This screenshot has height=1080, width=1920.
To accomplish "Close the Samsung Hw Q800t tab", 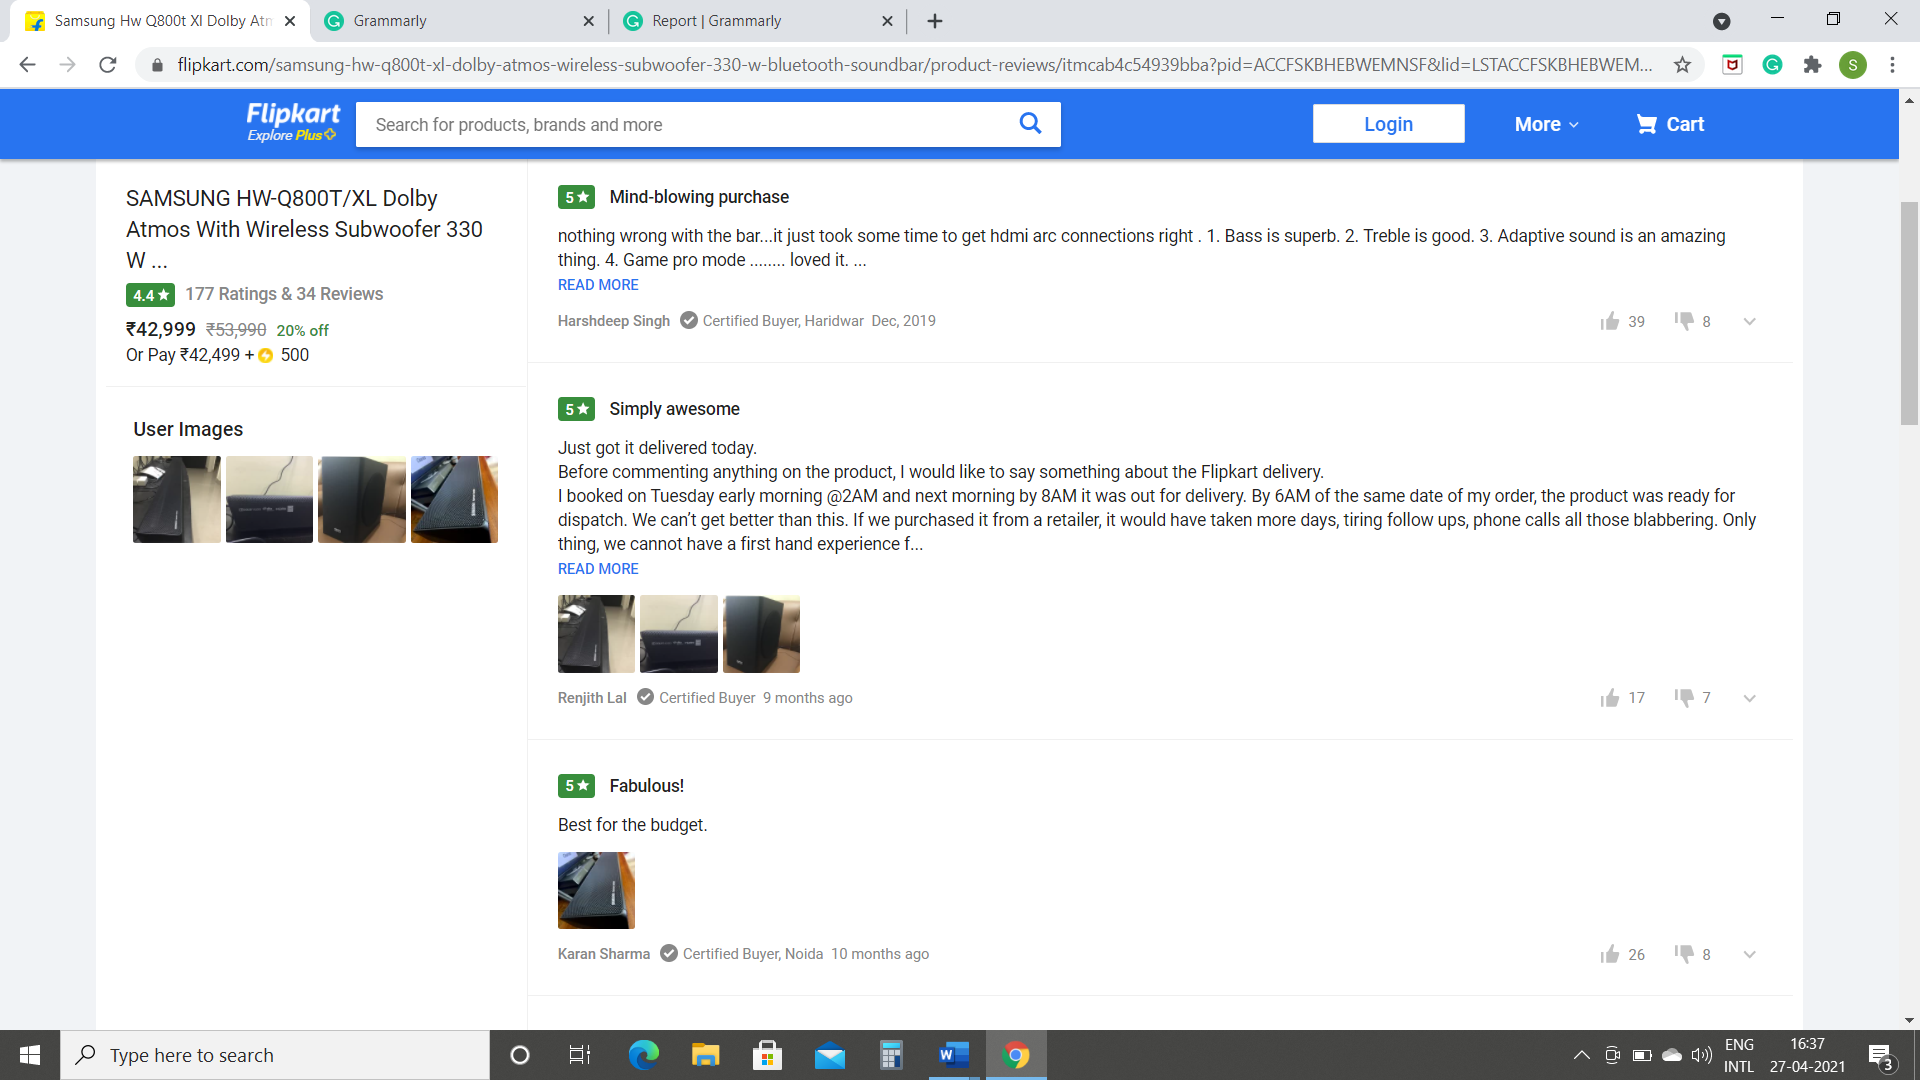I will point(290,21).
